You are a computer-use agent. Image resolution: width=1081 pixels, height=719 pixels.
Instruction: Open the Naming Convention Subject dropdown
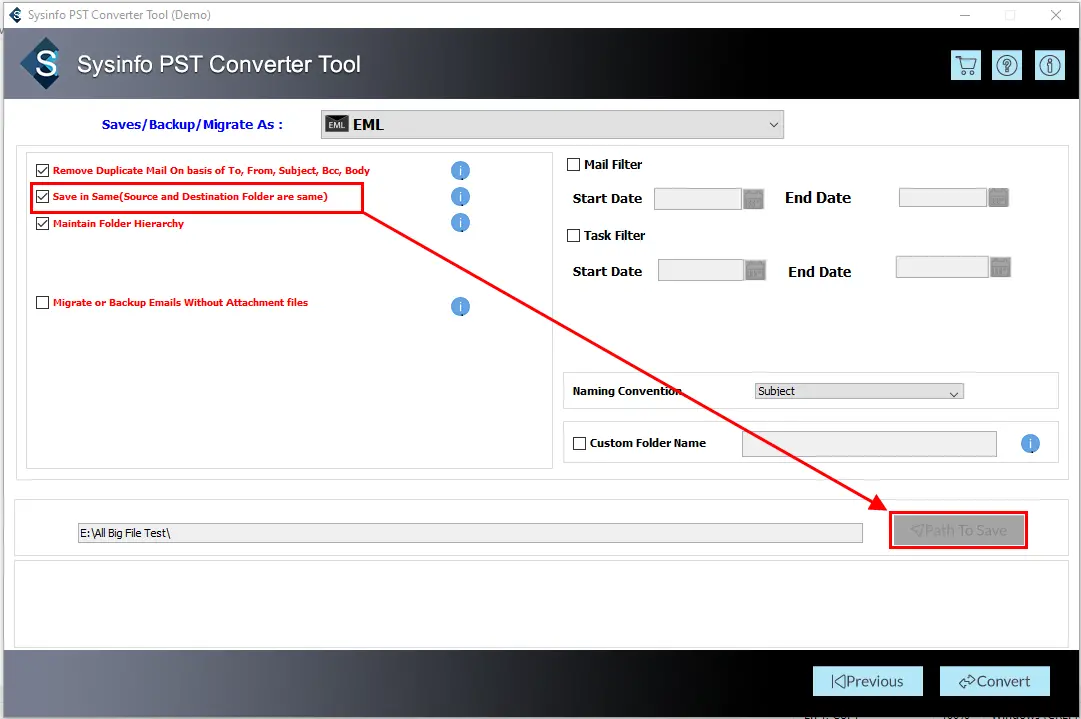coord(859,392)
